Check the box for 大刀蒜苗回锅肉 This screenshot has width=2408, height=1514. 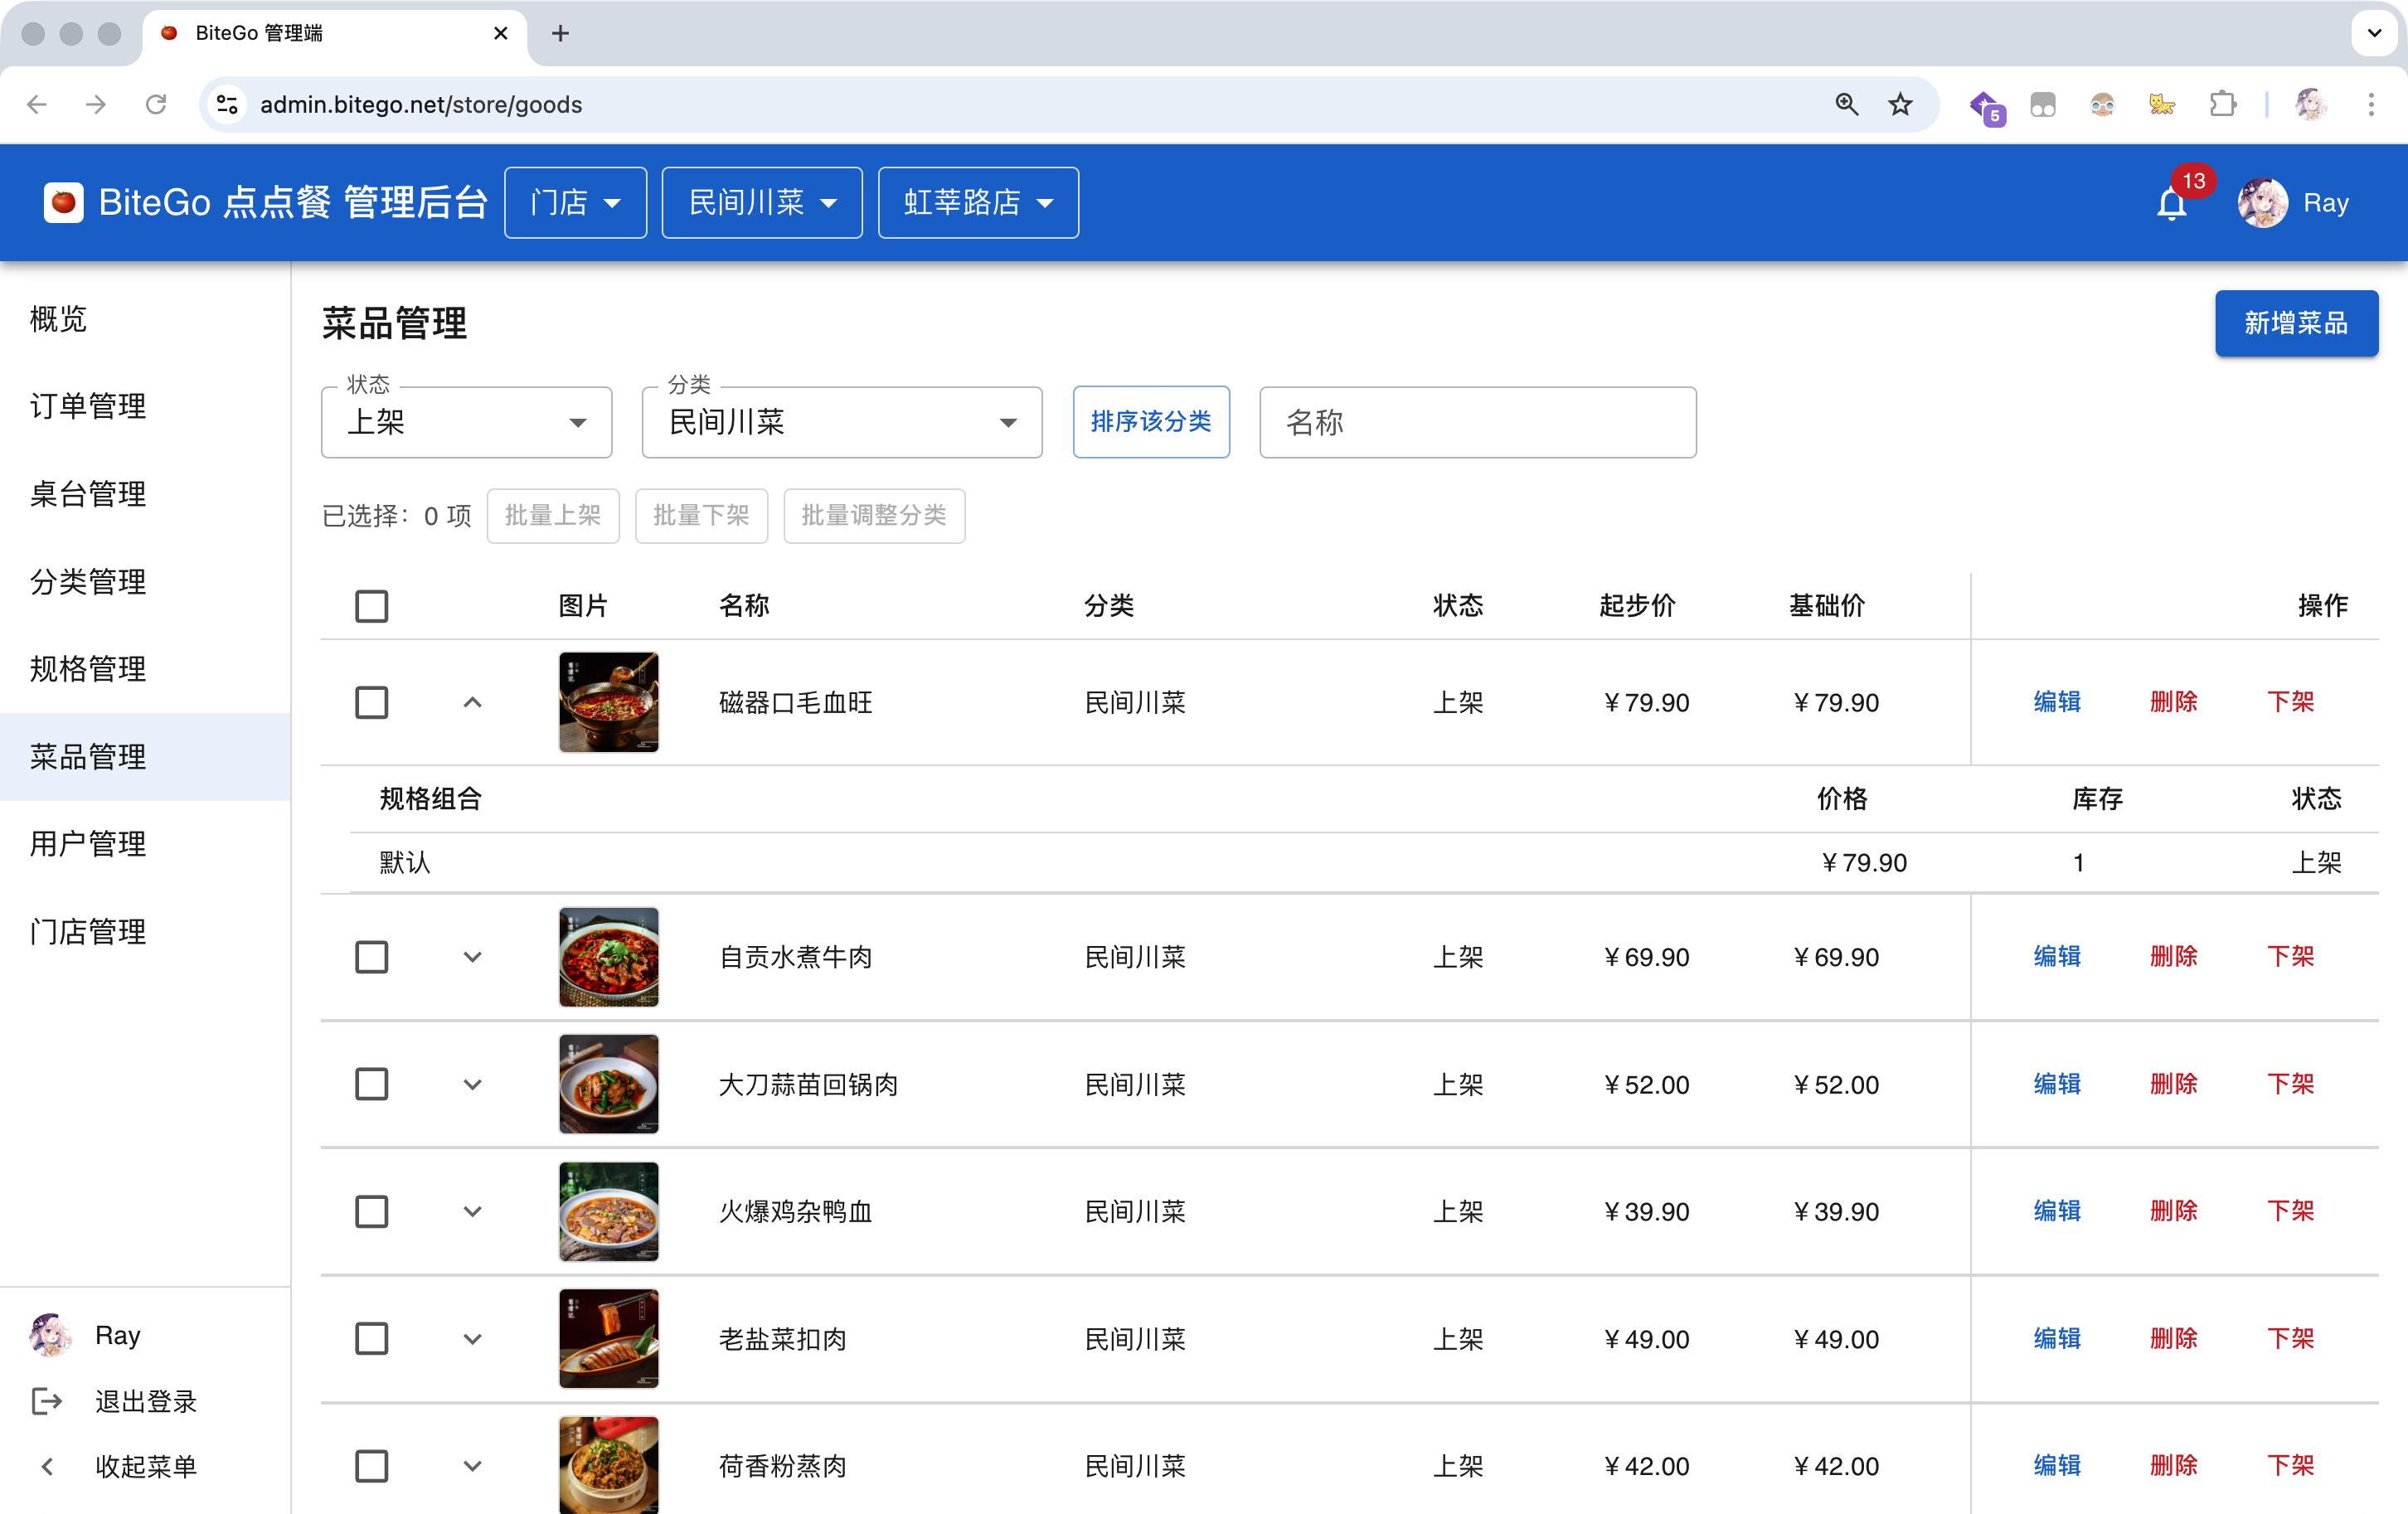click(x=371, y=1084)
